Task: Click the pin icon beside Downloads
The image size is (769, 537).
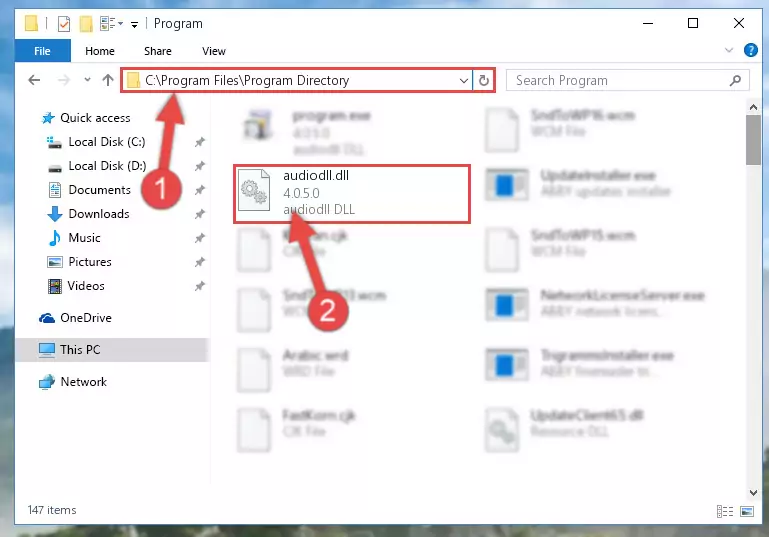Action: pyautogui.click(x=199, y=214)
